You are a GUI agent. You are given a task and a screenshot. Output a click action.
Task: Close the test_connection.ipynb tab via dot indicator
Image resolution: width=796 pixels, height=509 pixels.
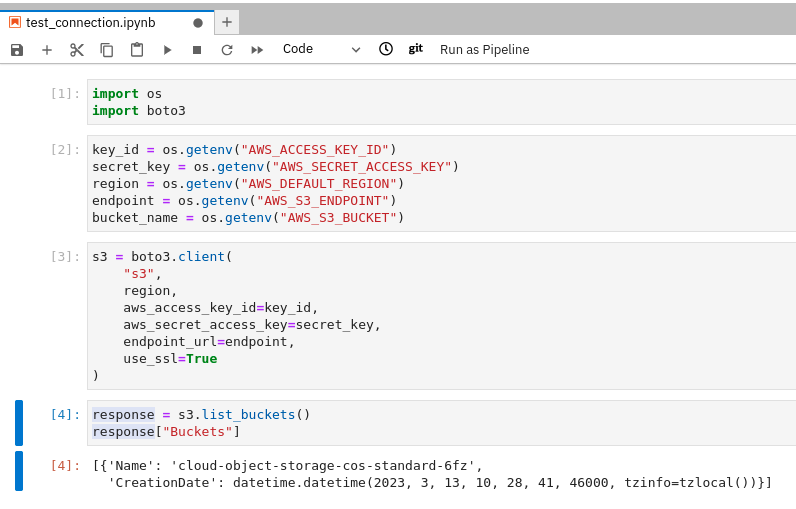pos(198,23)
